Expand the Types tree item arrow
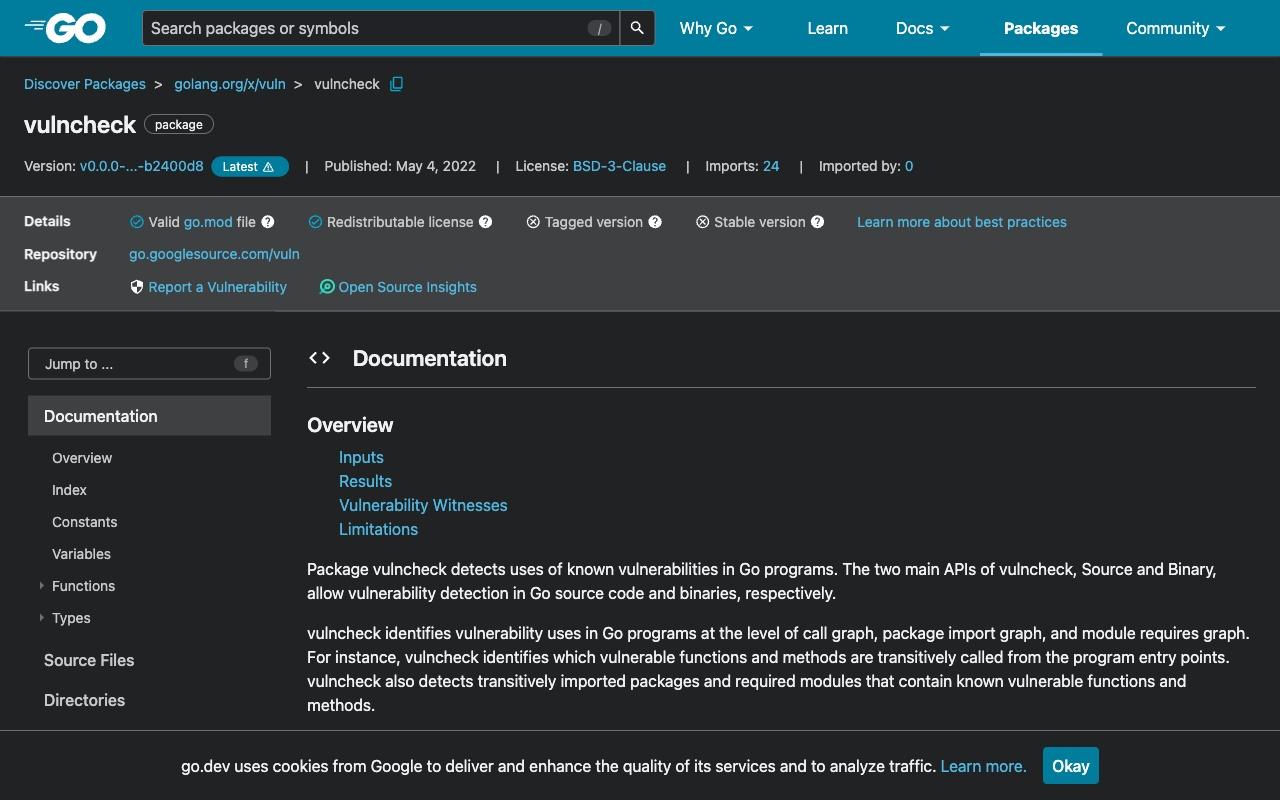 [41, 618]
